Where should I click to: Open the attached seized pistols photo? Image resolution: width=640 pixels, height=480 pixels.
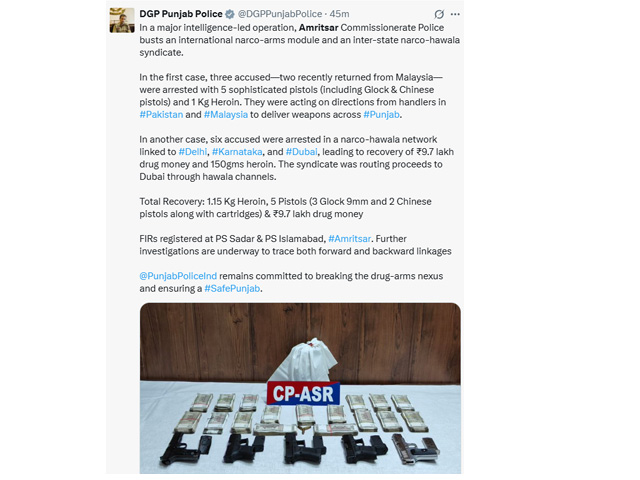(300, 388)
